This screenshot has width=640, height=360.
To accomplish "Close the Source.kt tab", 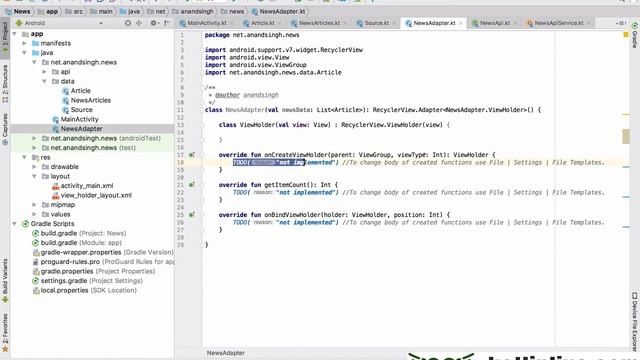I will pyautogui.click(x=394, y=23).
